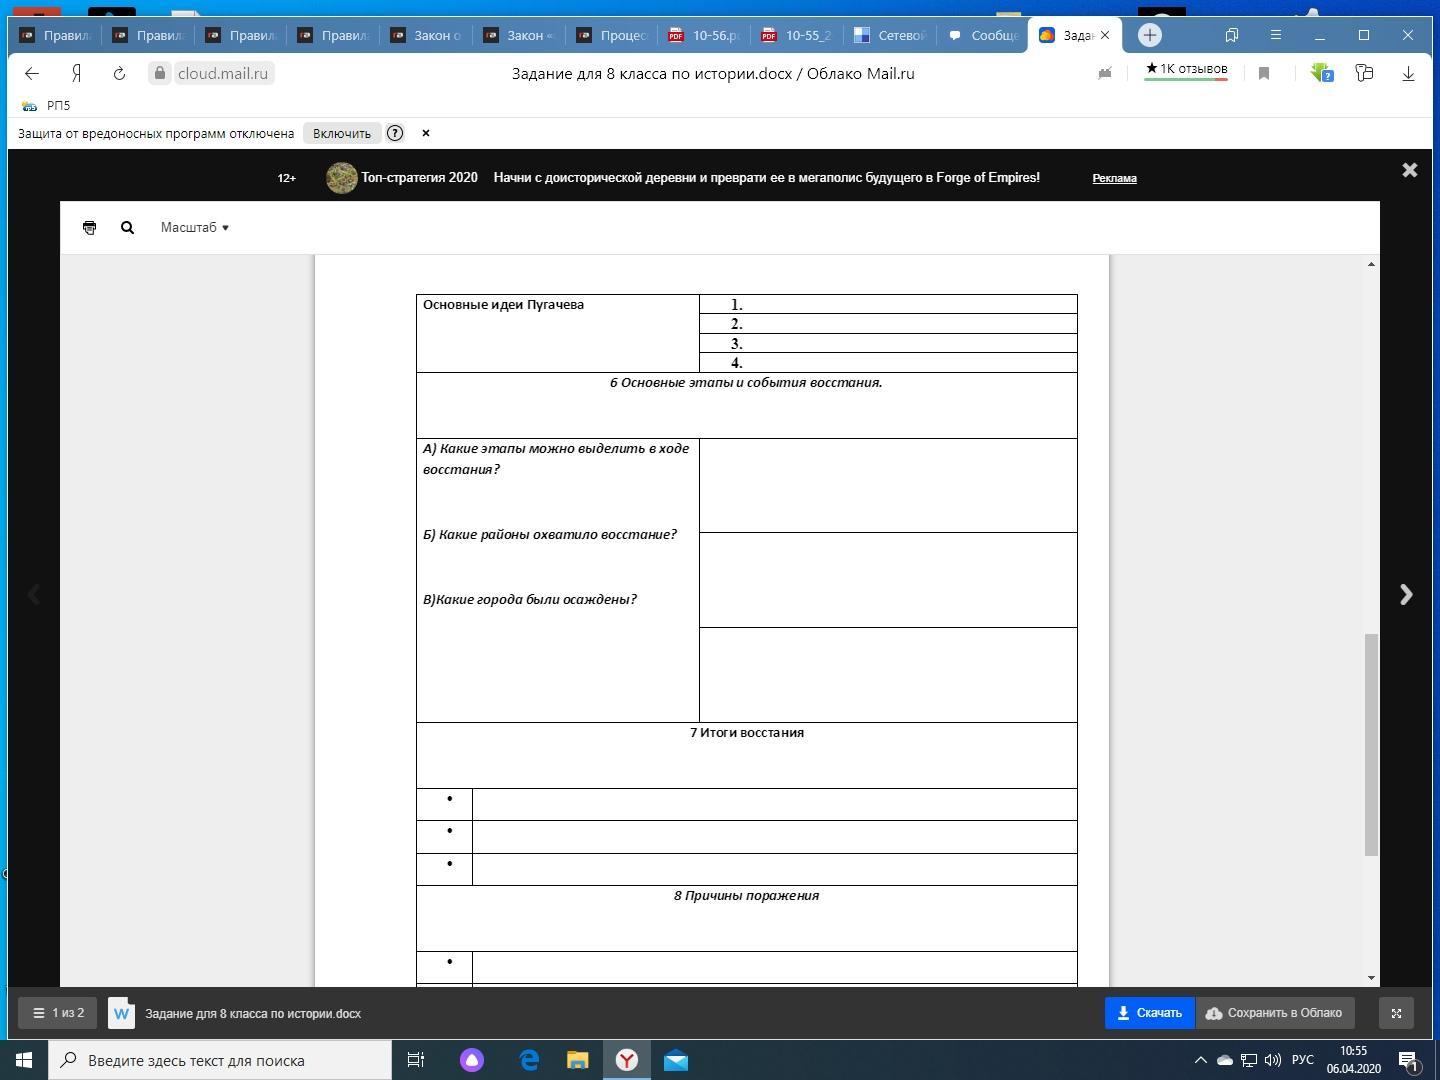Save file via Сохранить в Облако
This screenshot has width=1440, height=1080.
click(1275, 1013)
